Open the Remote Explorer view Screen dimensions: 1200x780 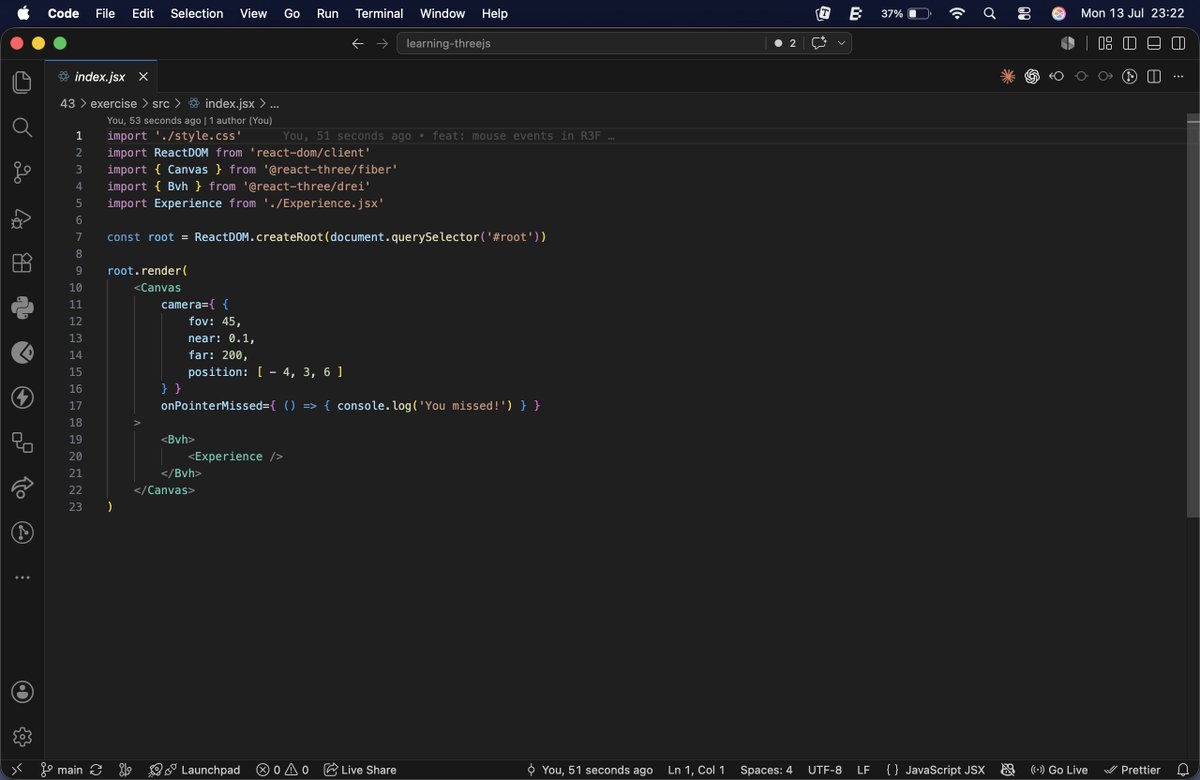click(x=22, y=443)
